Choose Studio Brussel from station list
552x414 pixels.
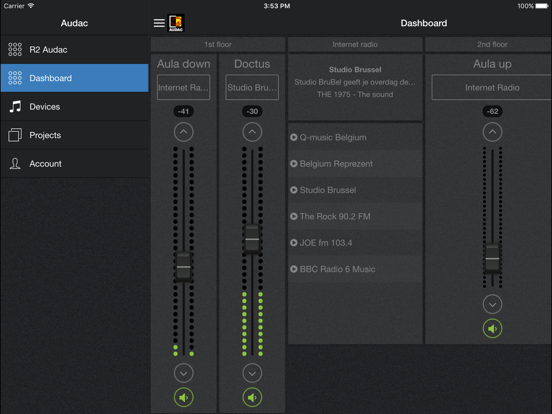pos(355,190)
